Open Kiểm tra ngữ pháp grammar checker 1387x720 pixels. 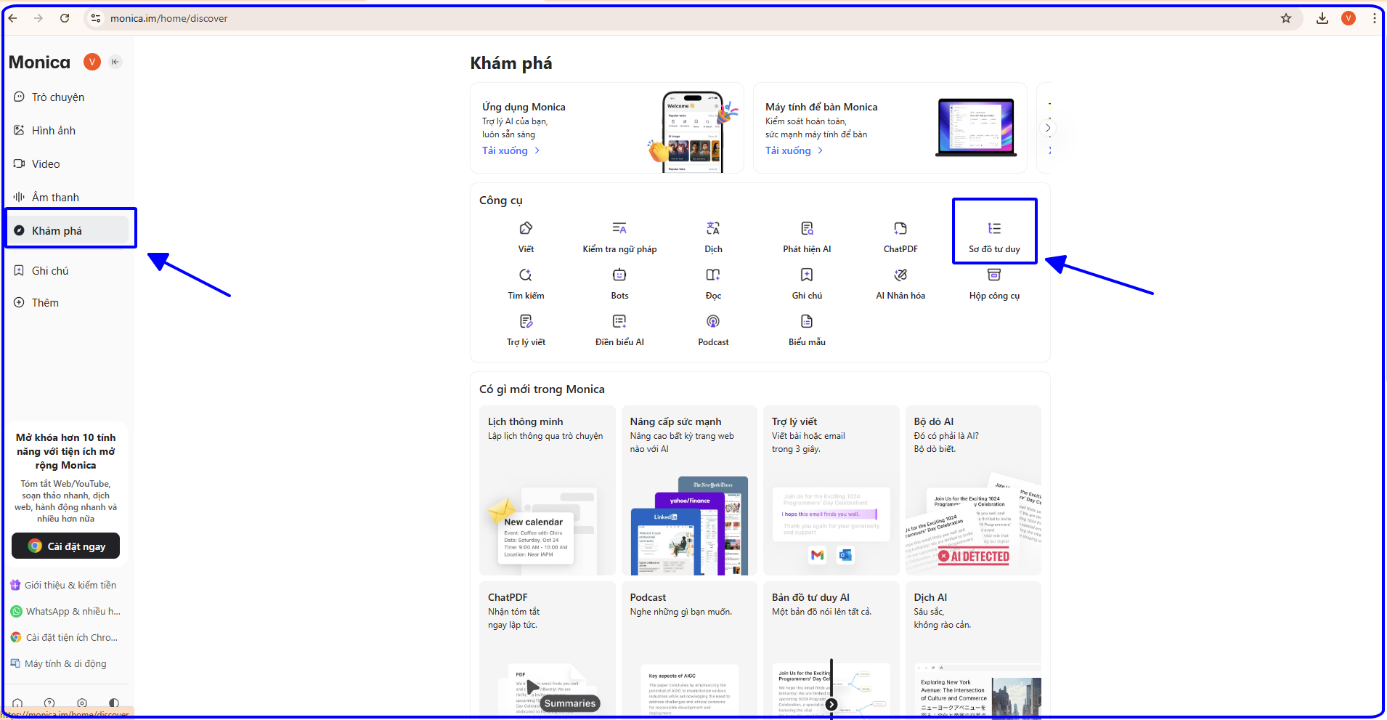coord(619,237)
